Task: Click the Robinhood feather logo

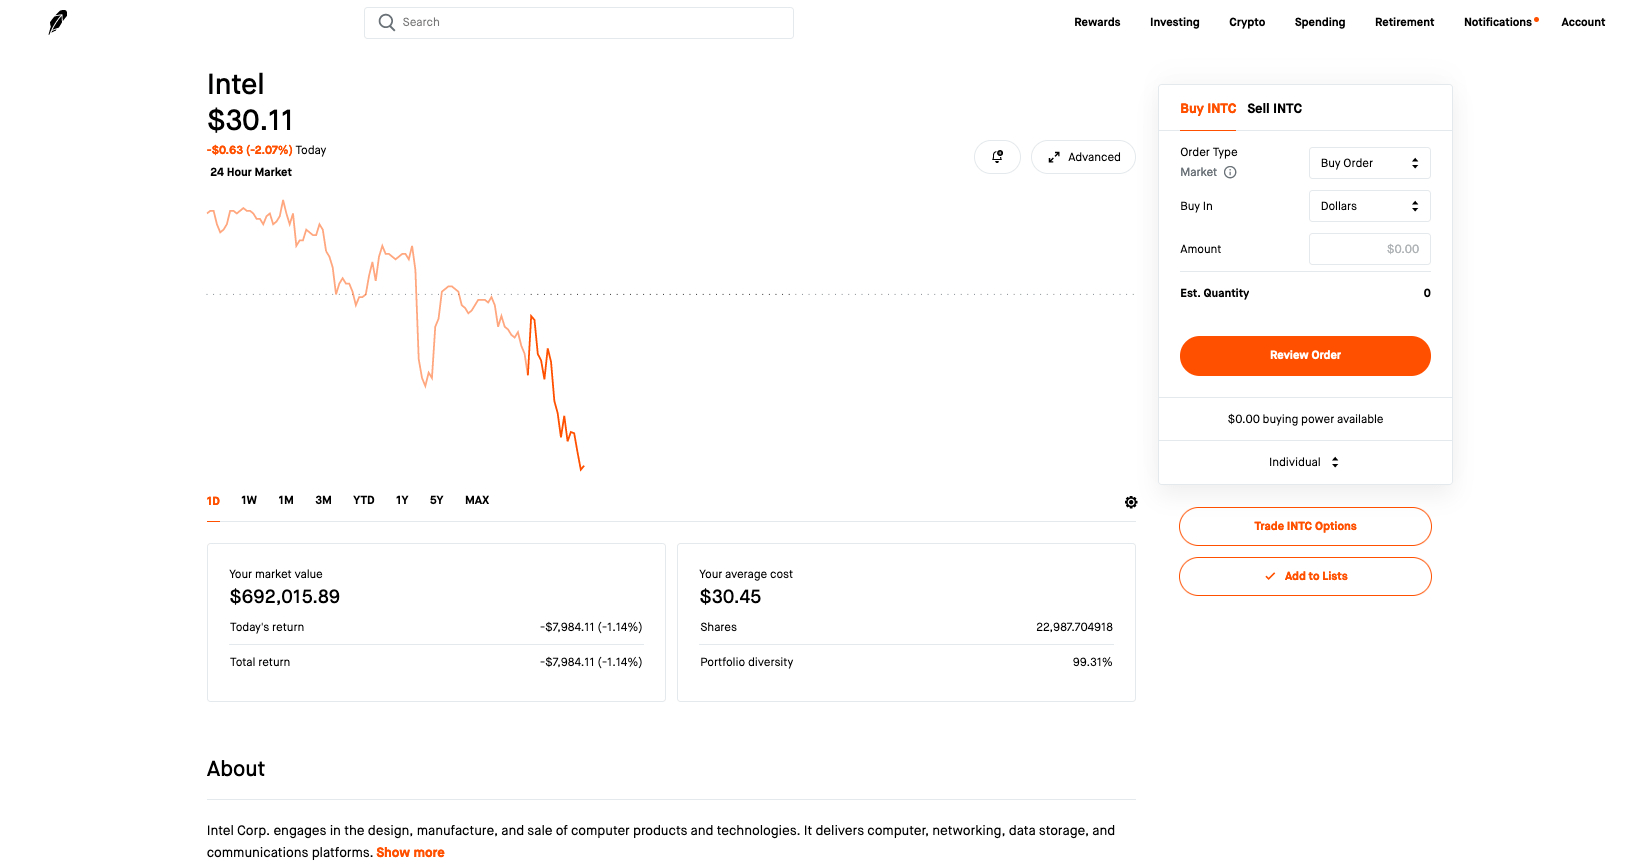Action: pyautogui.click(x=58, y=22)
